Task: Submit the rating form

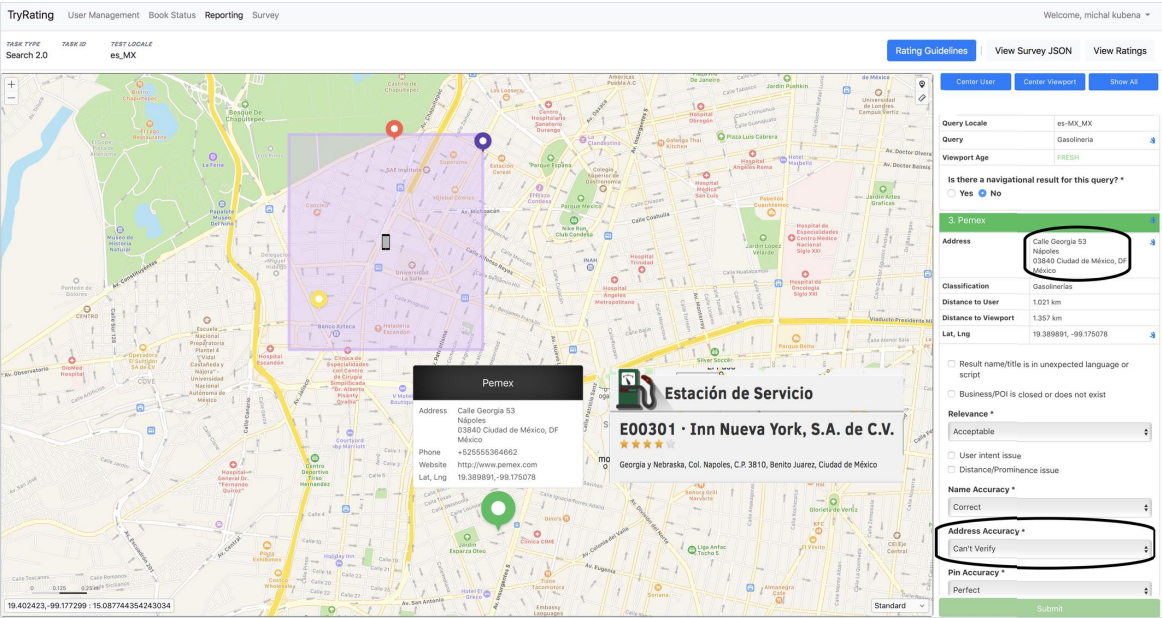Action: coord(1049,608)
